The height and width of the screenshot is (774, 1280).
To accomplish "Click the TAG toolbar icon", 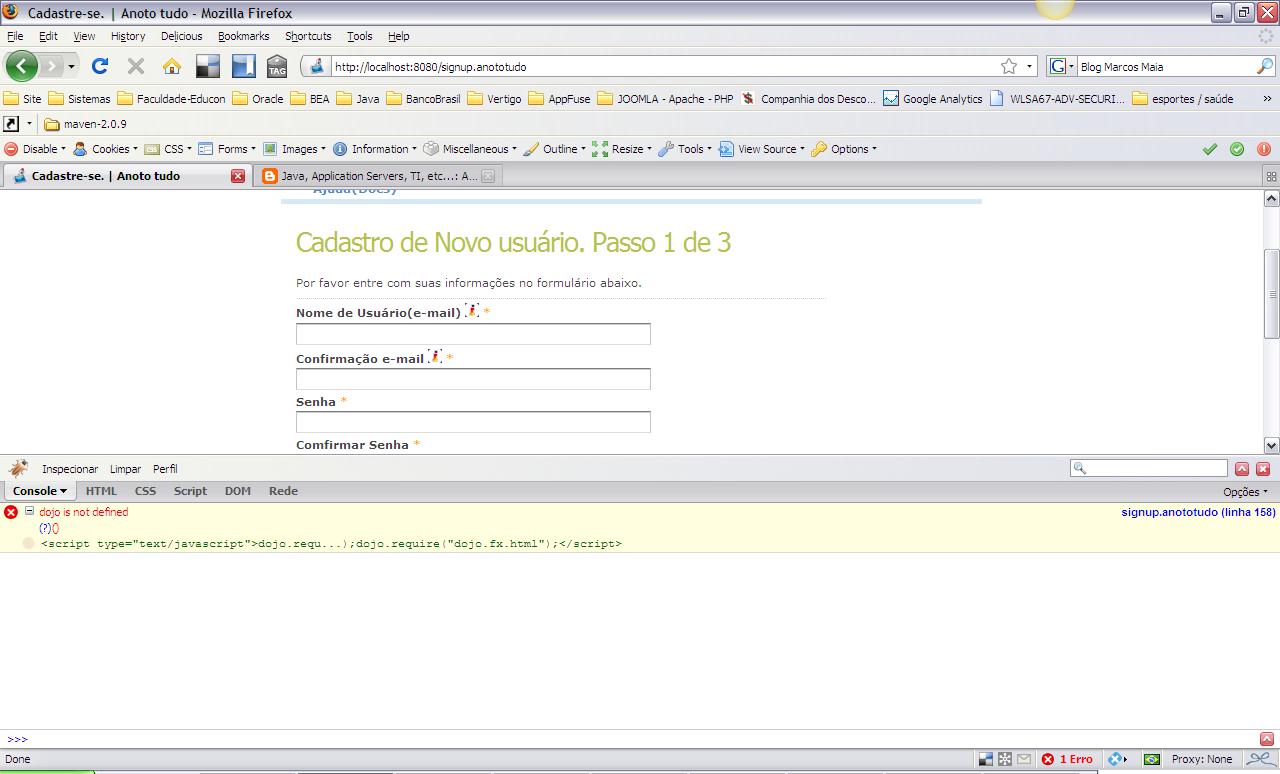I will pyautogui.click(x=277, y=66).
